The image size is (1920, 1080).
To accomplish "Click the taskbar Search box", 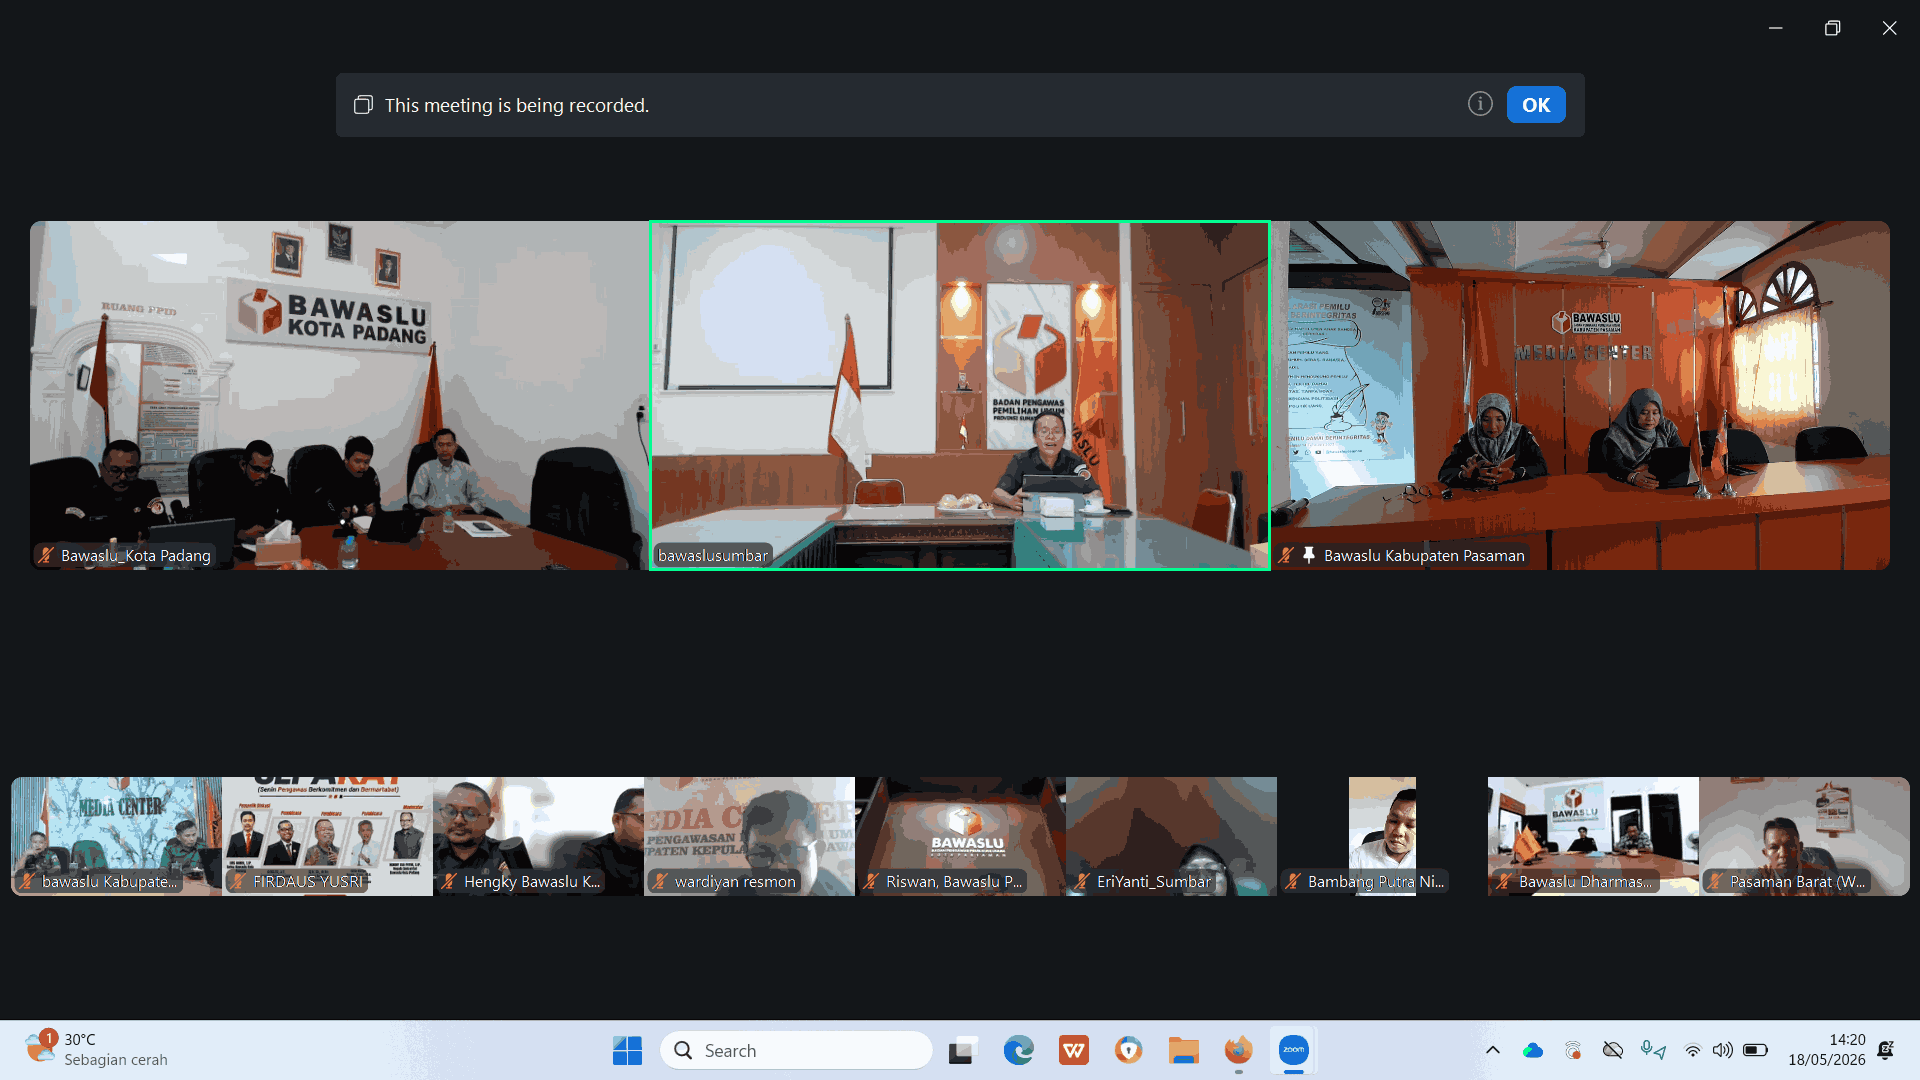I will coord(796,1050).
